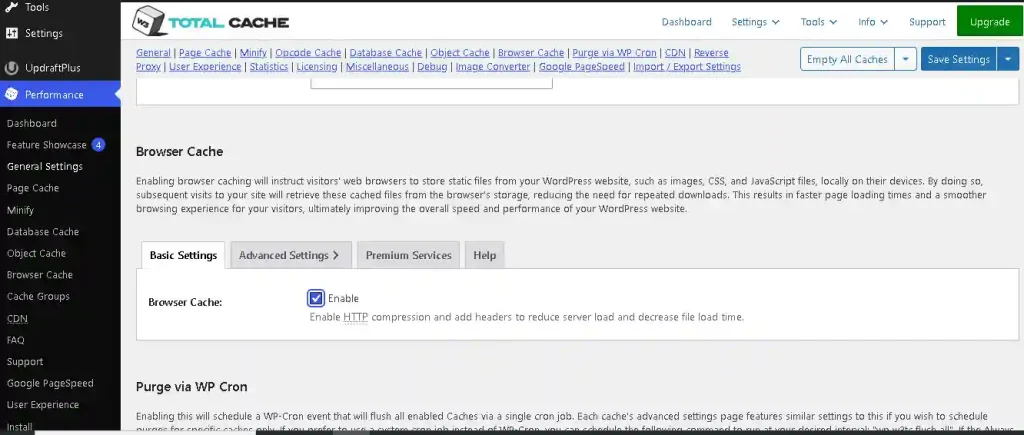Open User Experience in sidebar
Viewport: 1024px width, 435px height.
42,405
